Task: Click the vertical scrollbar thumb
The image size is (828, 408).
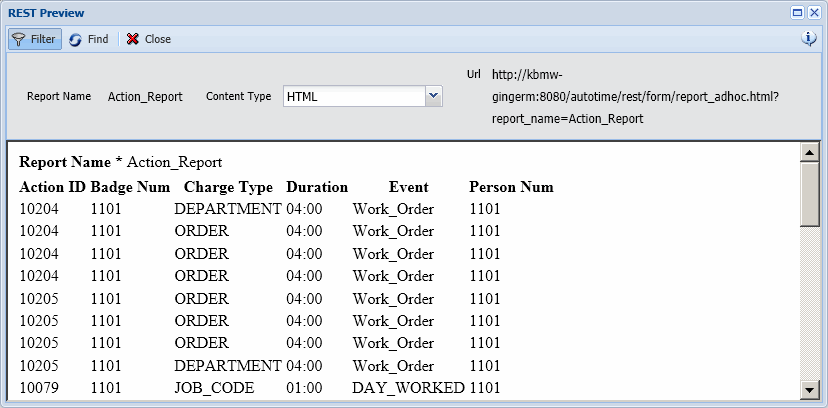Action: [x=809, y=193]
